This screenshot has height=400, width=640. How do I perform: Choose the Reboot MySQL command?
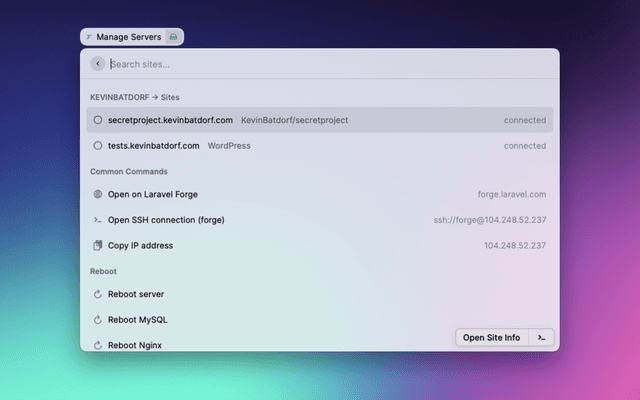[137, 320]
